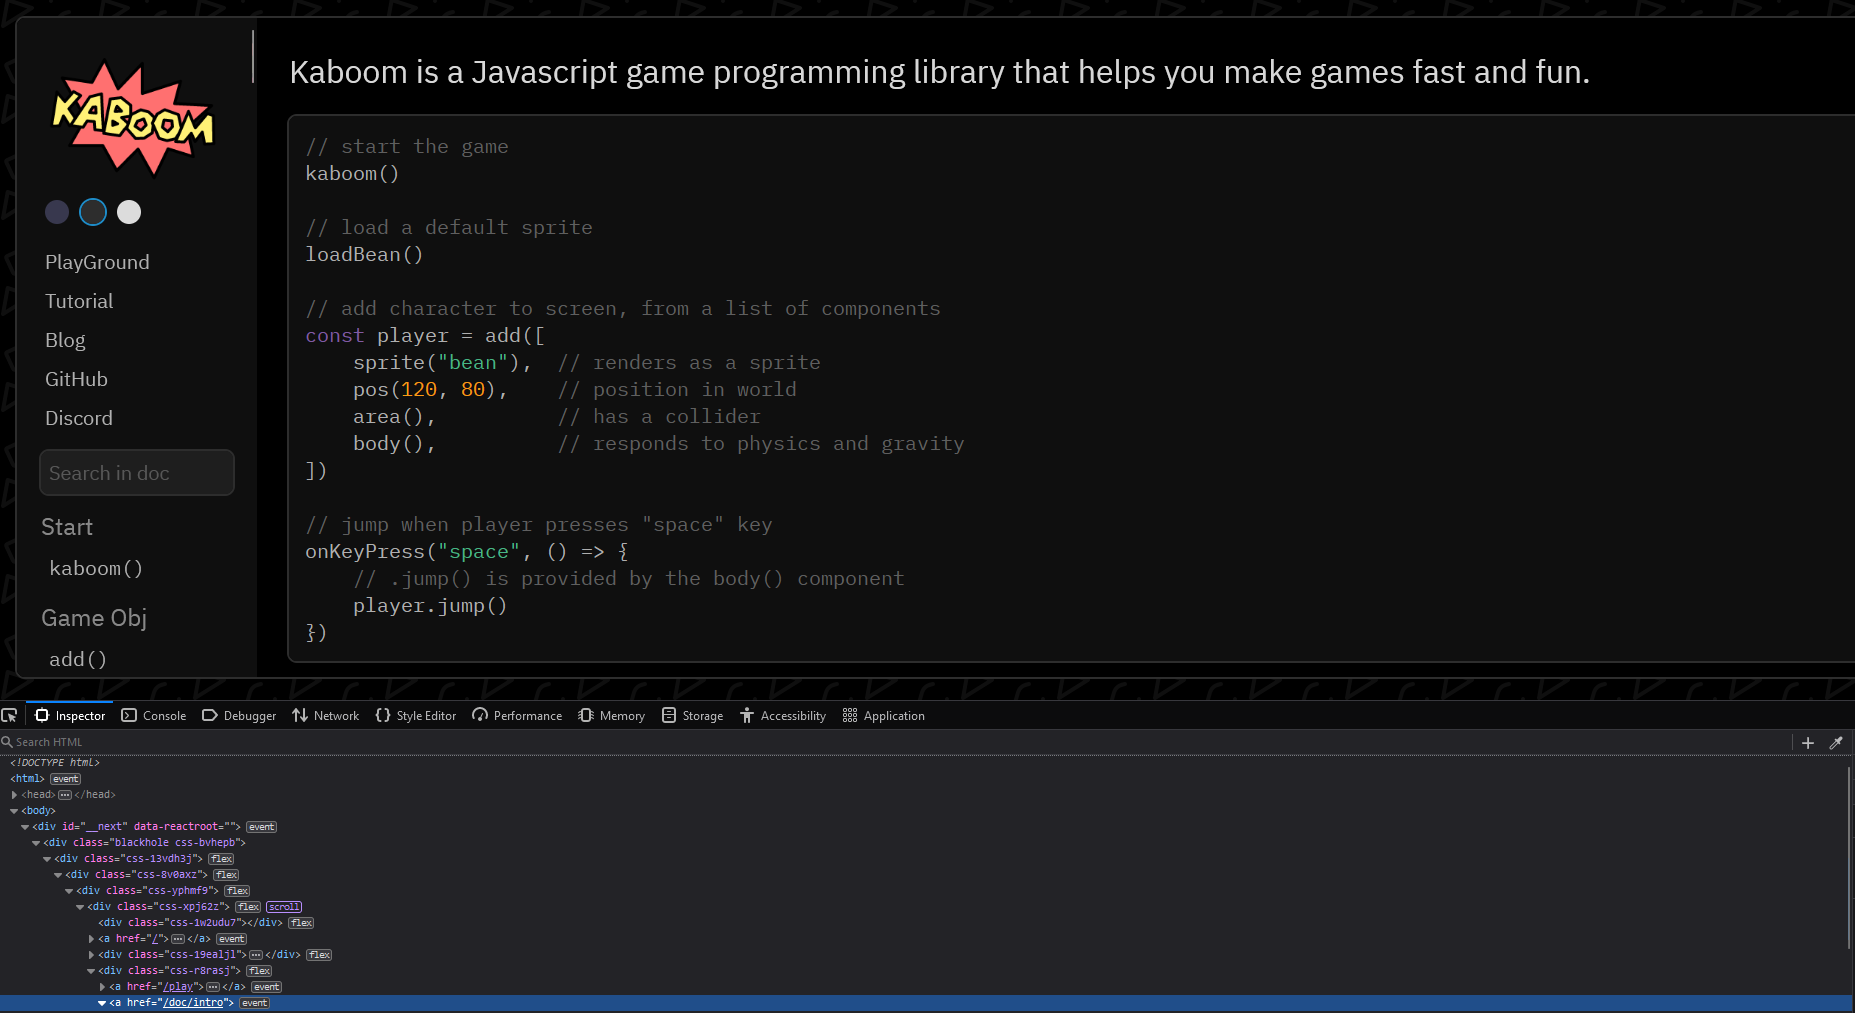Open the Discord link
The width and height of the screenshot is (1855, 1013).
79,418
